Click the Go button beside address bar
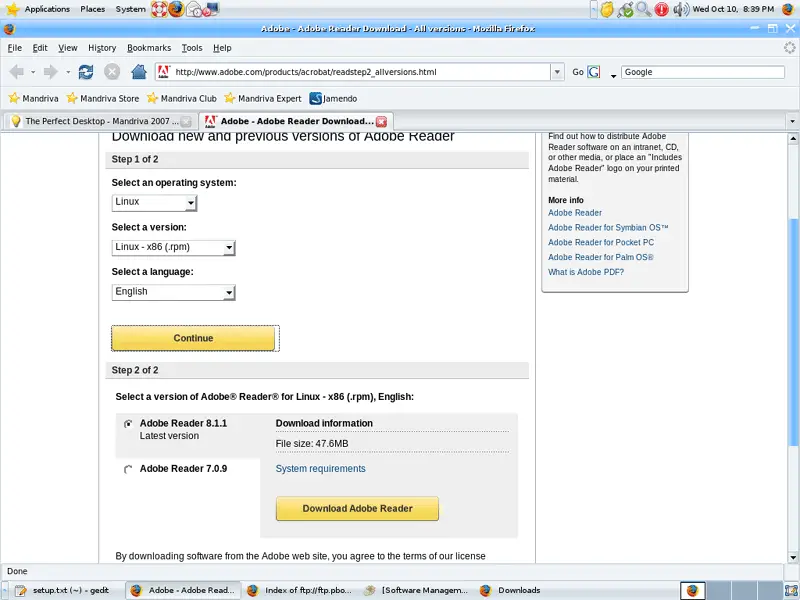 (578, 72)
